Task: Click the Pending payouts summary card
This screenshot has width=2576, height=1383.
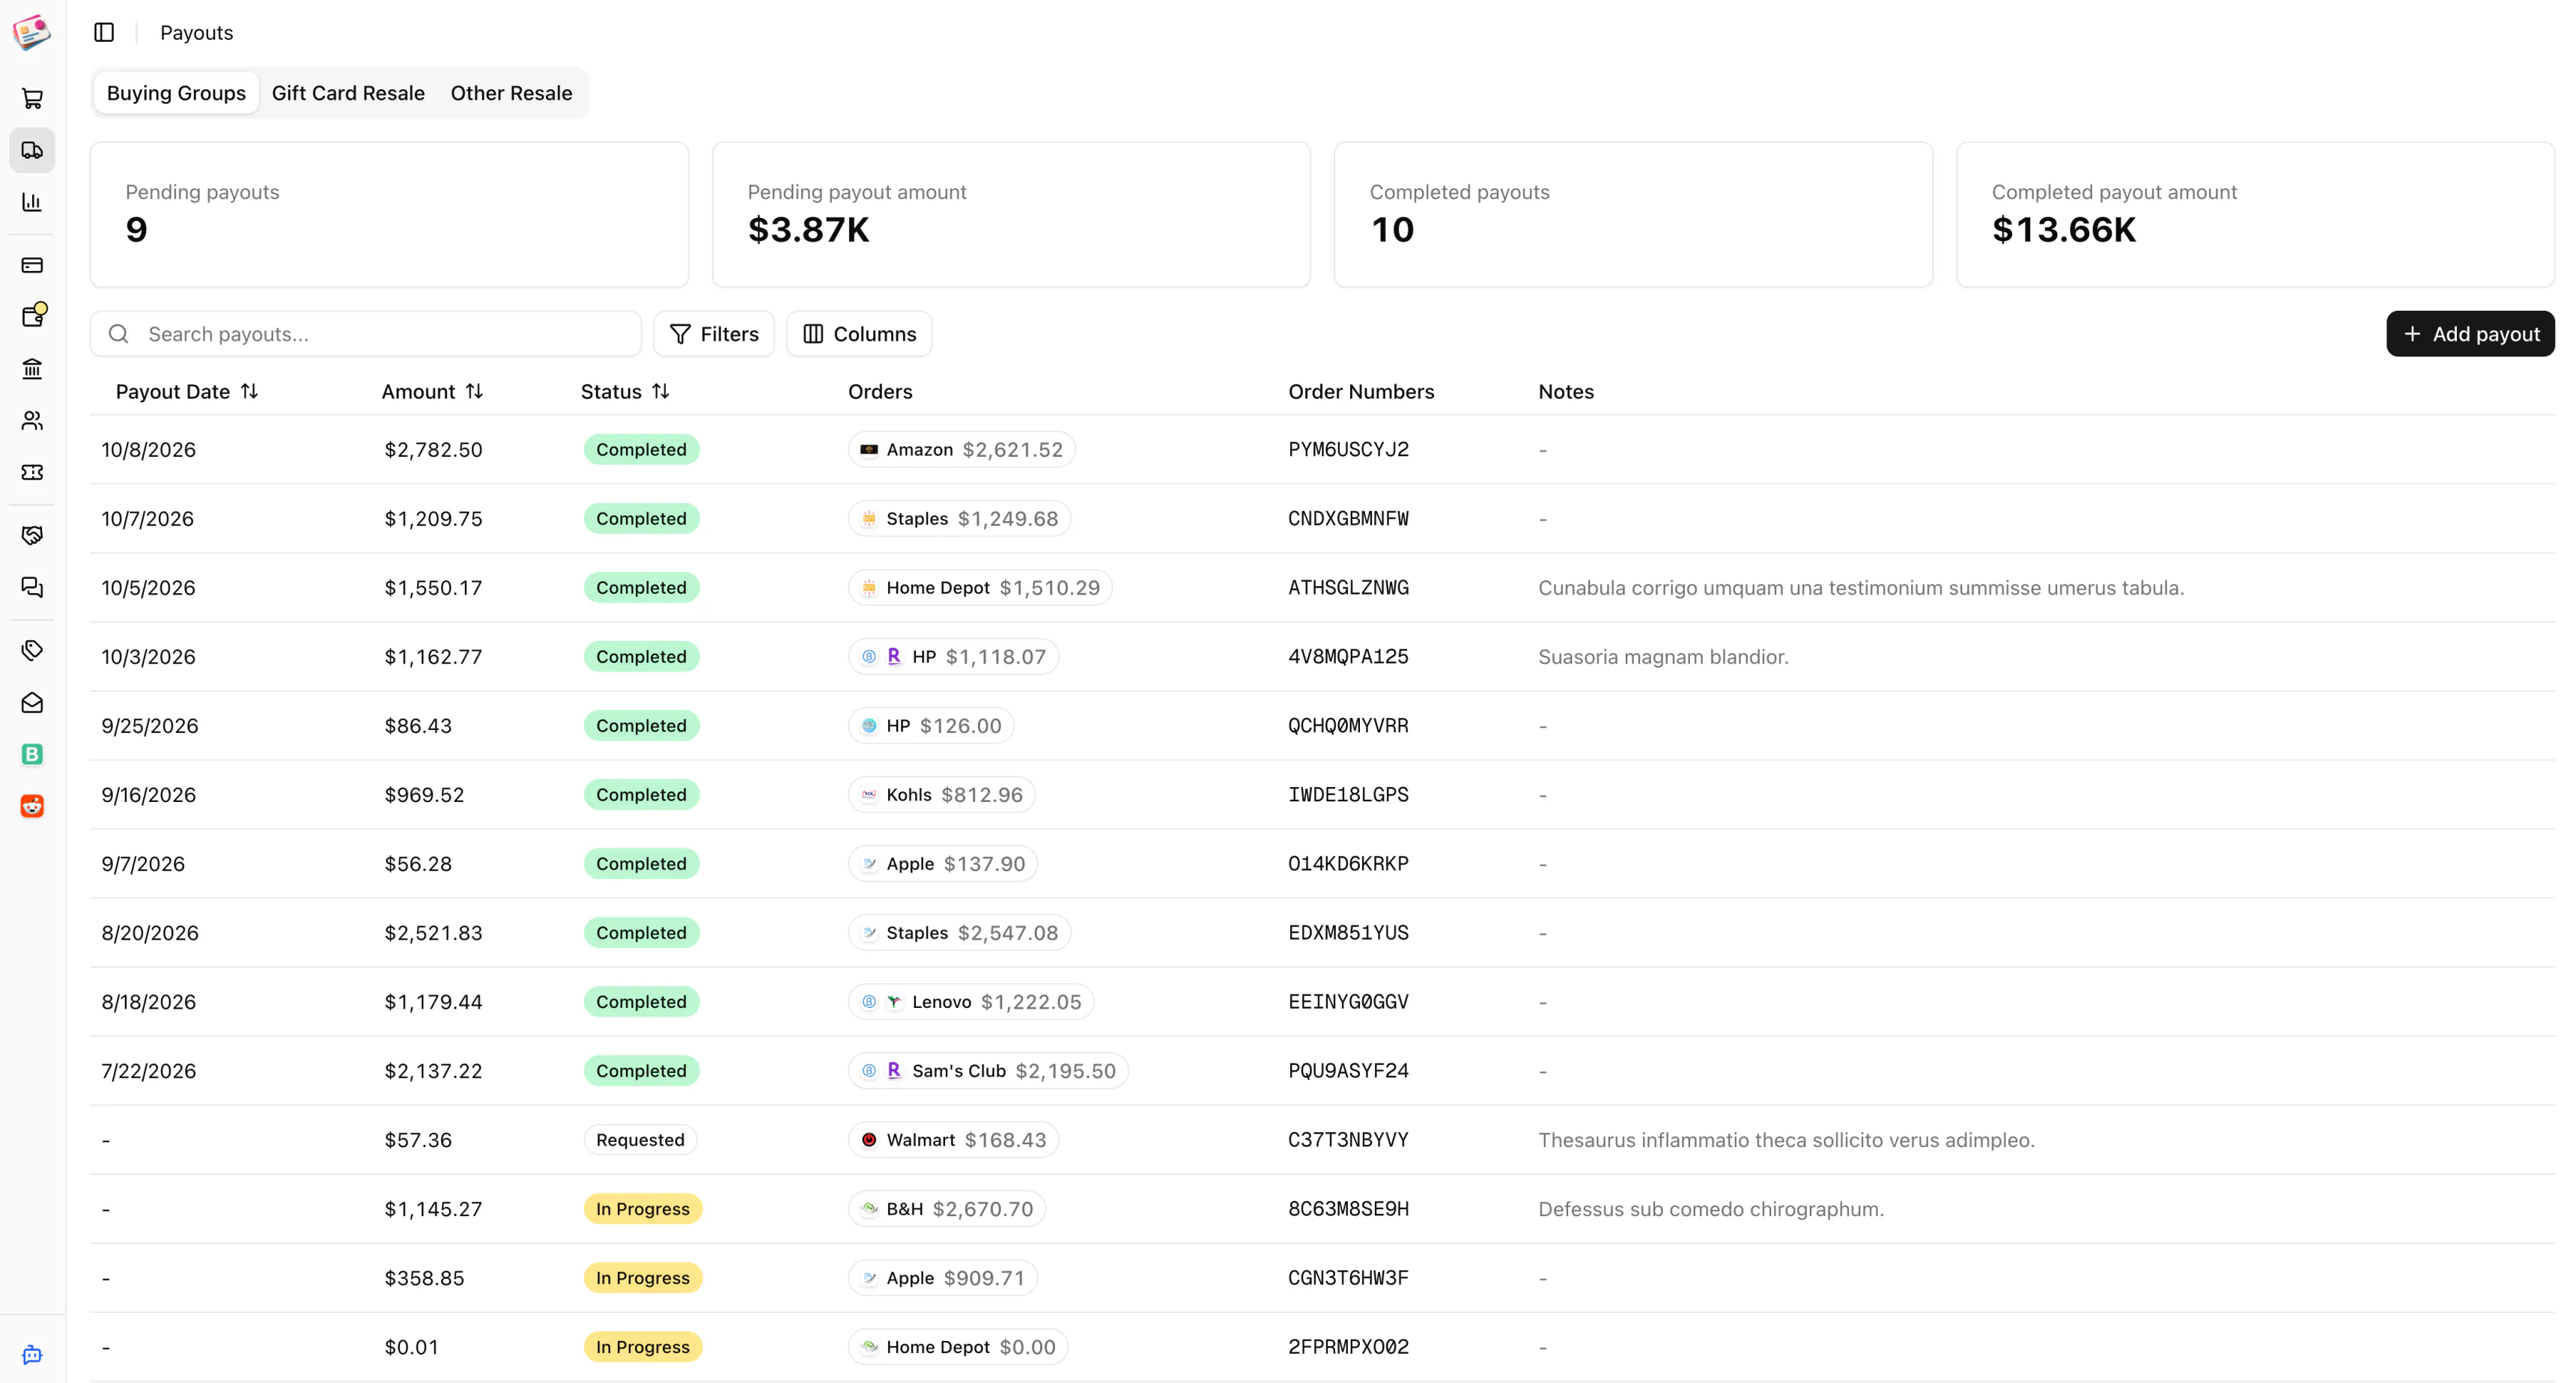Action: coord(389,214)
